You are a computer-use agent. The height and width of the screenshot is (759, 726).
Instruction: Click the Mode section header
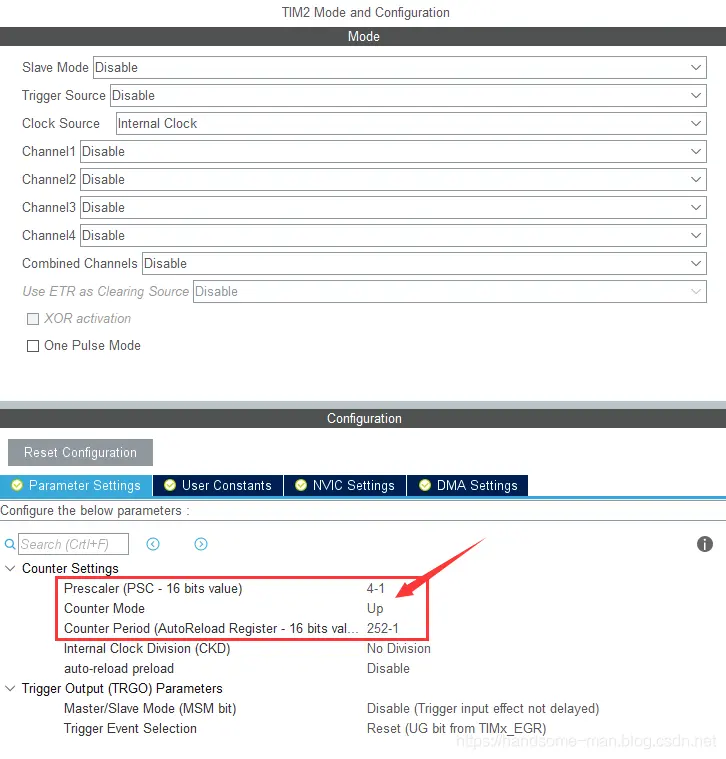point(363,37)
